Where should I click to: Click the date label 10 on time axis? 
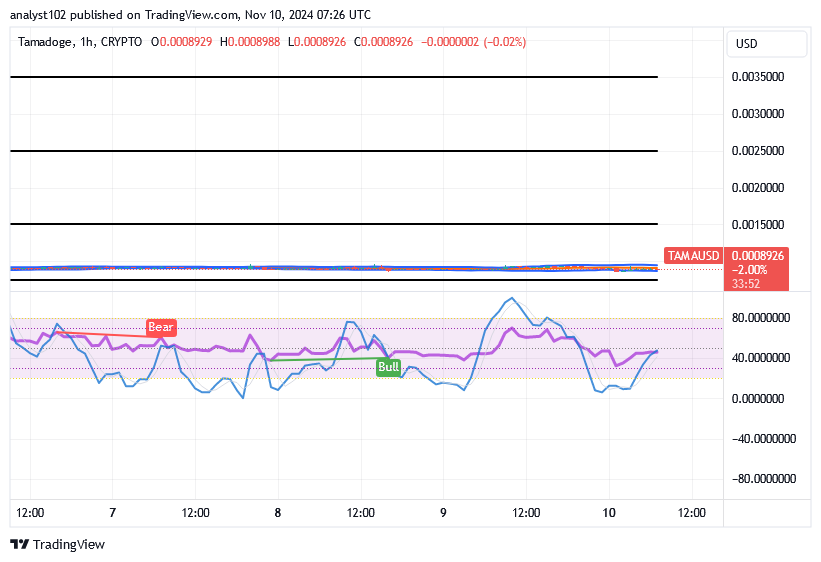point(609,513)
